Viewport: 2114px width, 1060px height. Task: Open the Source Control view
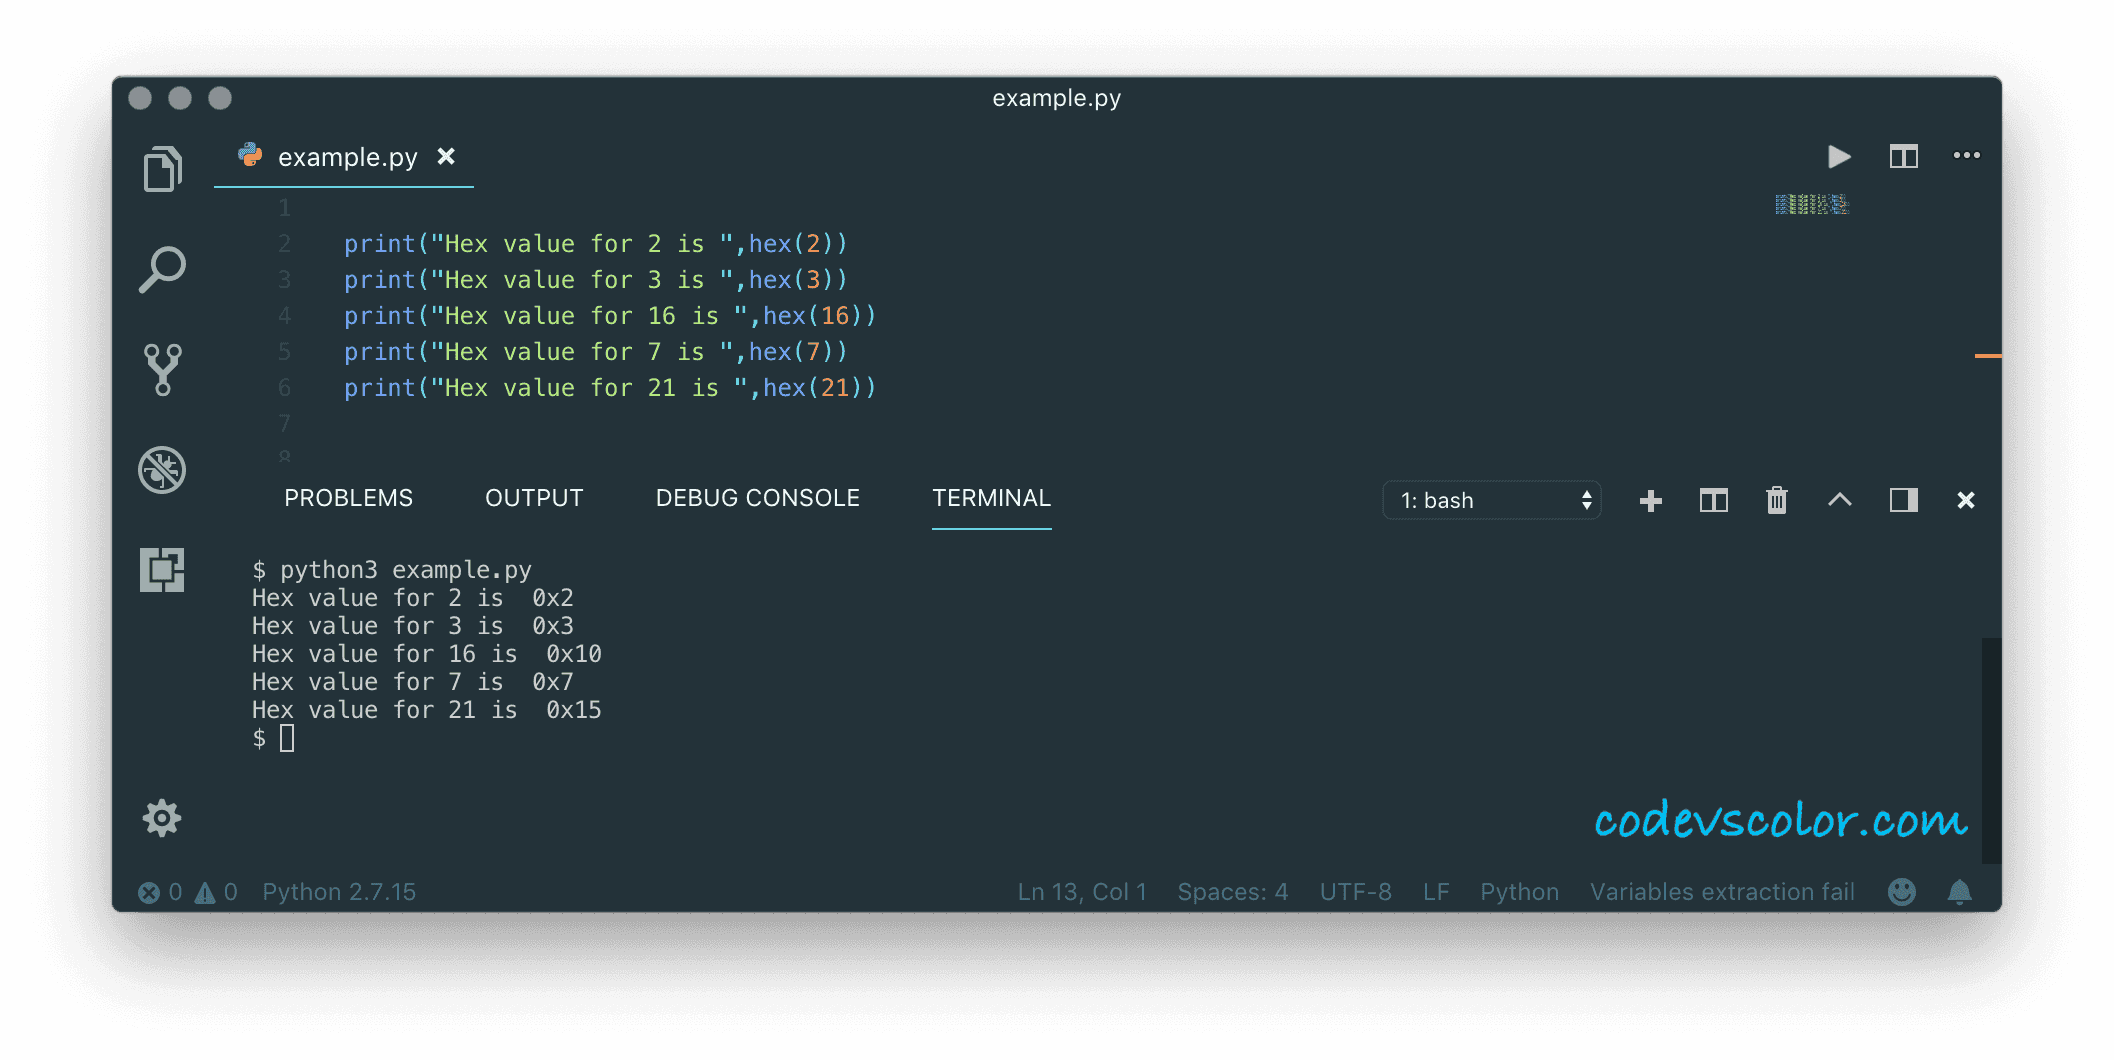tap(162, 370)
